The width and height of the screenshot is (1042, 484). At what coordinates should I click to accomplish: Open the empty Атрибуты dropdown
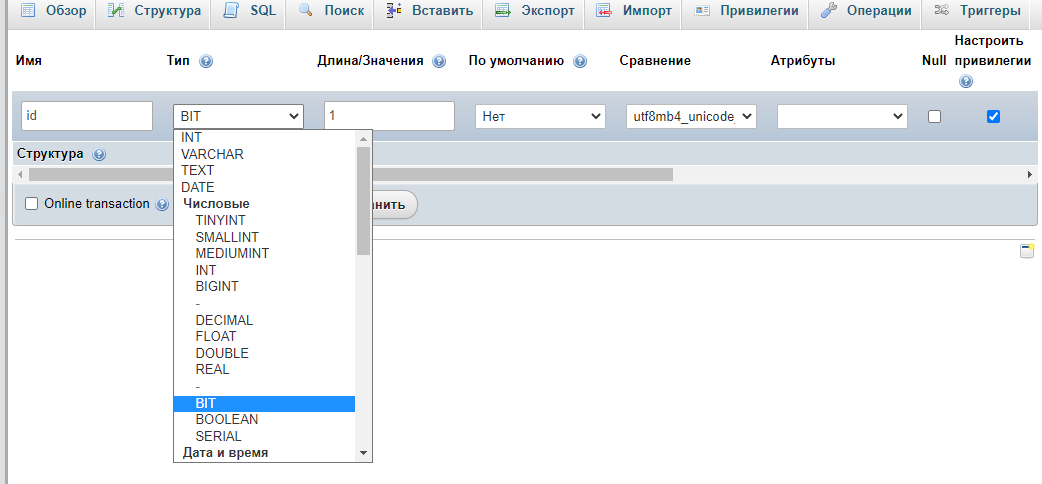click(842, 116)
